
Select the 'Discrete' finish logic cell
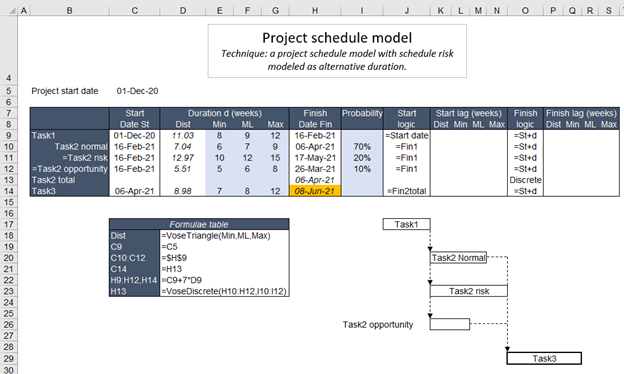coord(525,180)
